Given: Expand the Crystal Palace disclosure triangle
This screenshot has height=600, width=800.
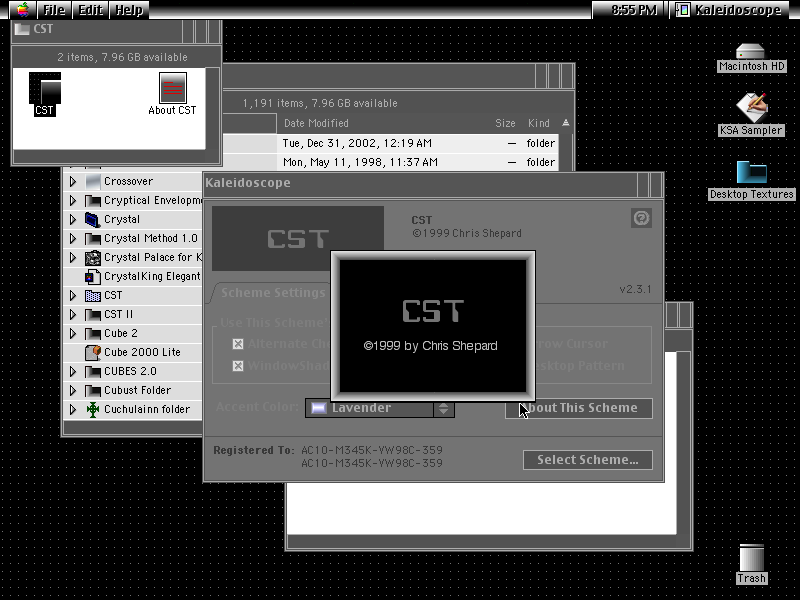Looking at the screenshot, I should [x=73, y=258].
